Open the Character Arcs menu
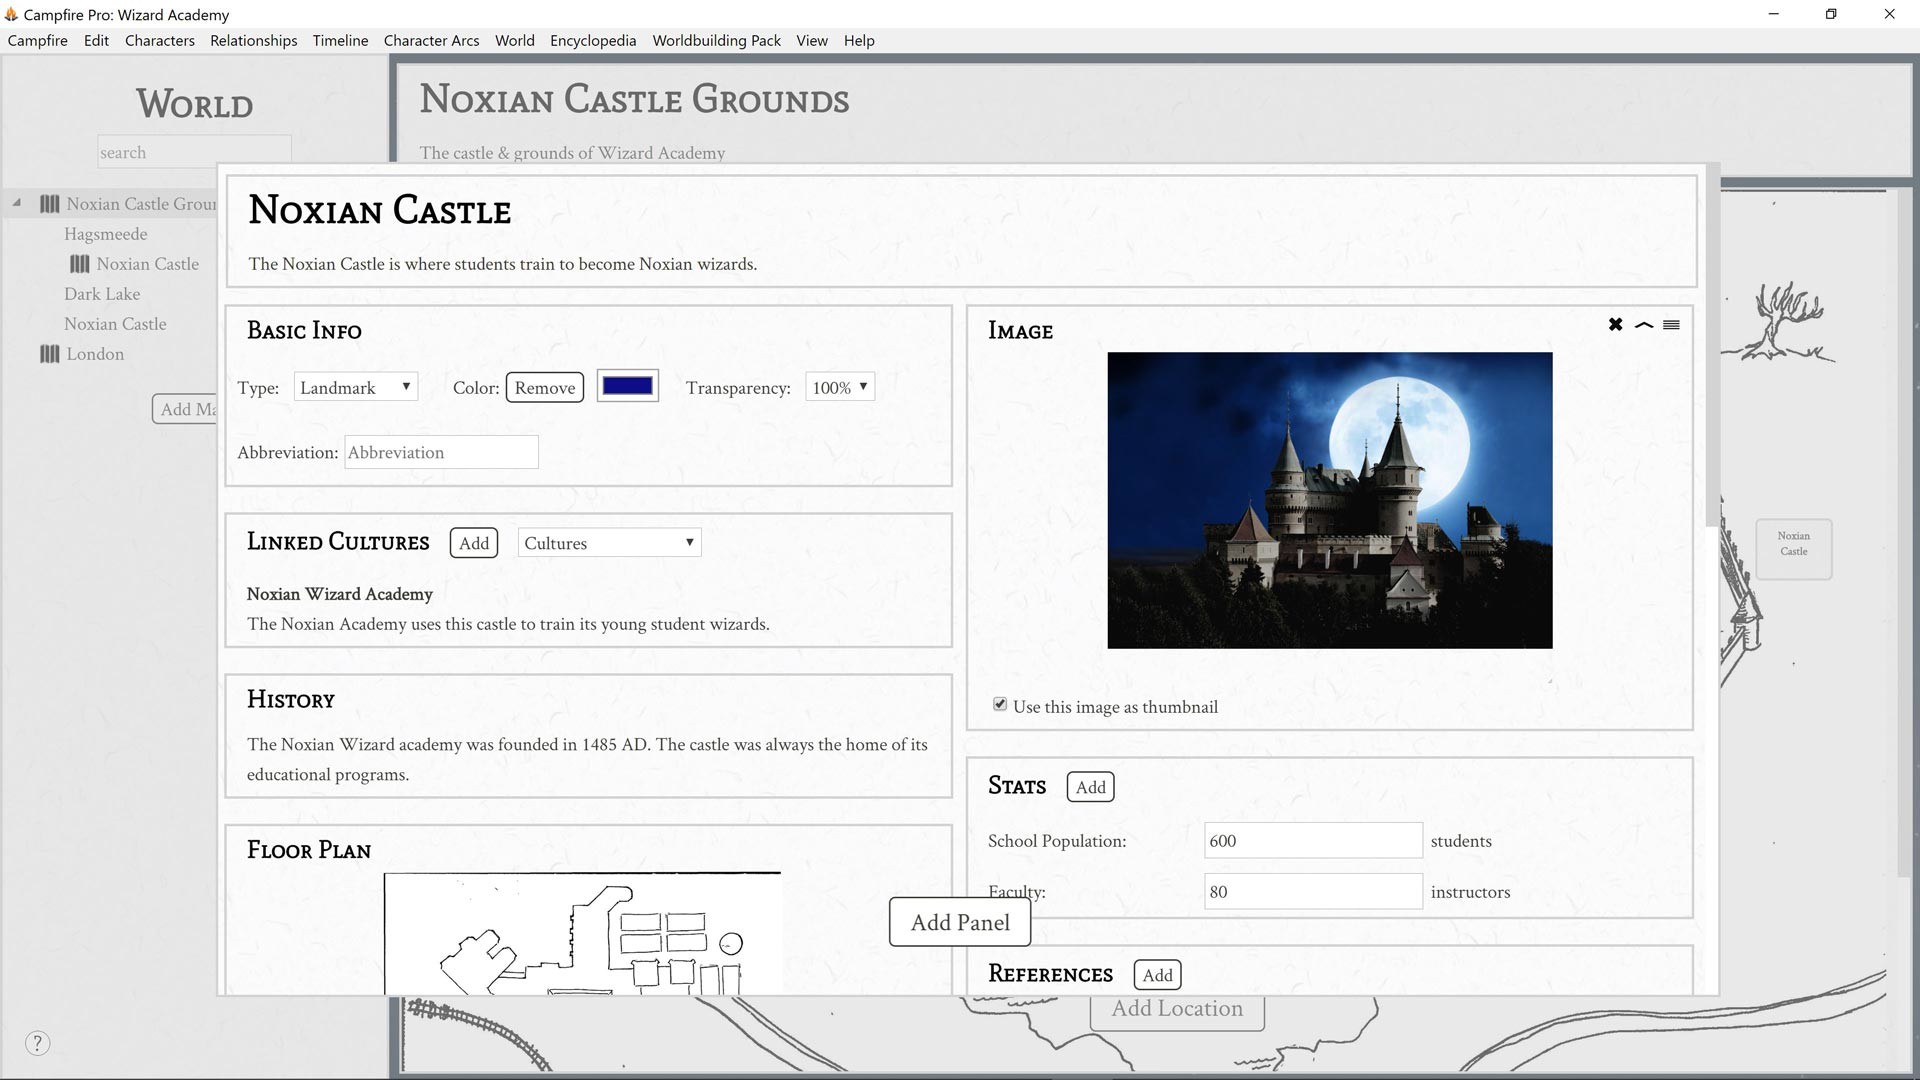Viewport: 1920px width, 1080px height. pos(430,40)
